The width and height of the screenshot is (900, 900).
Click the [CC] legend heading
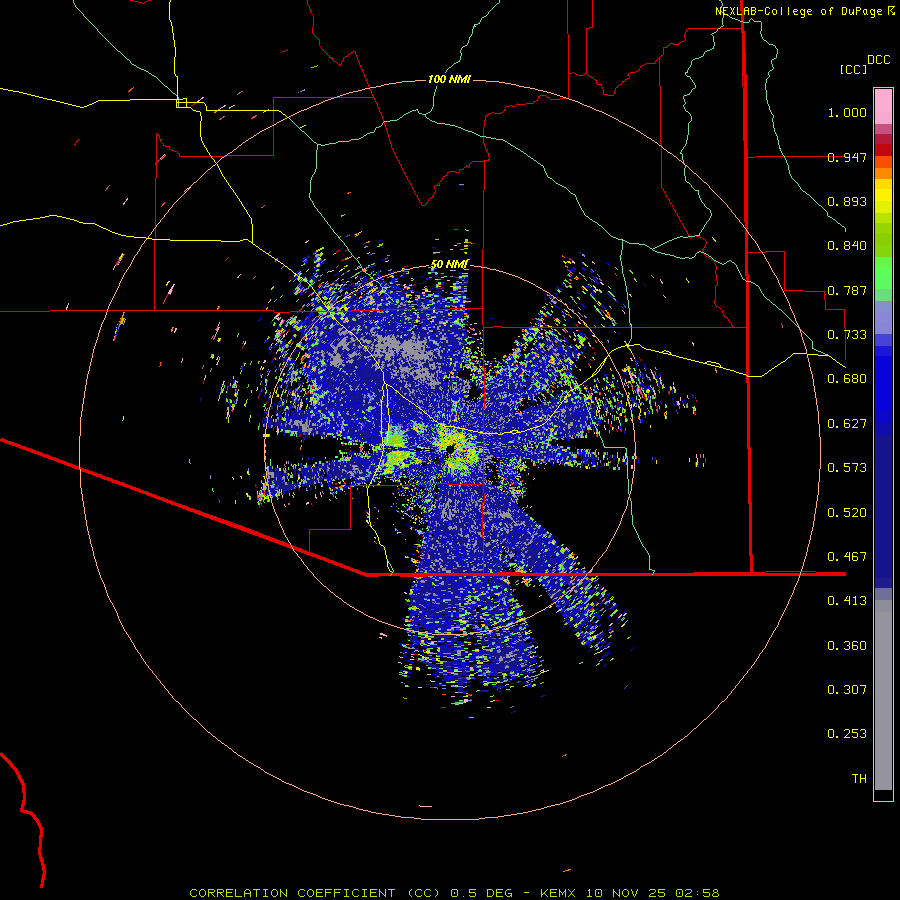[x=854, y=69]
